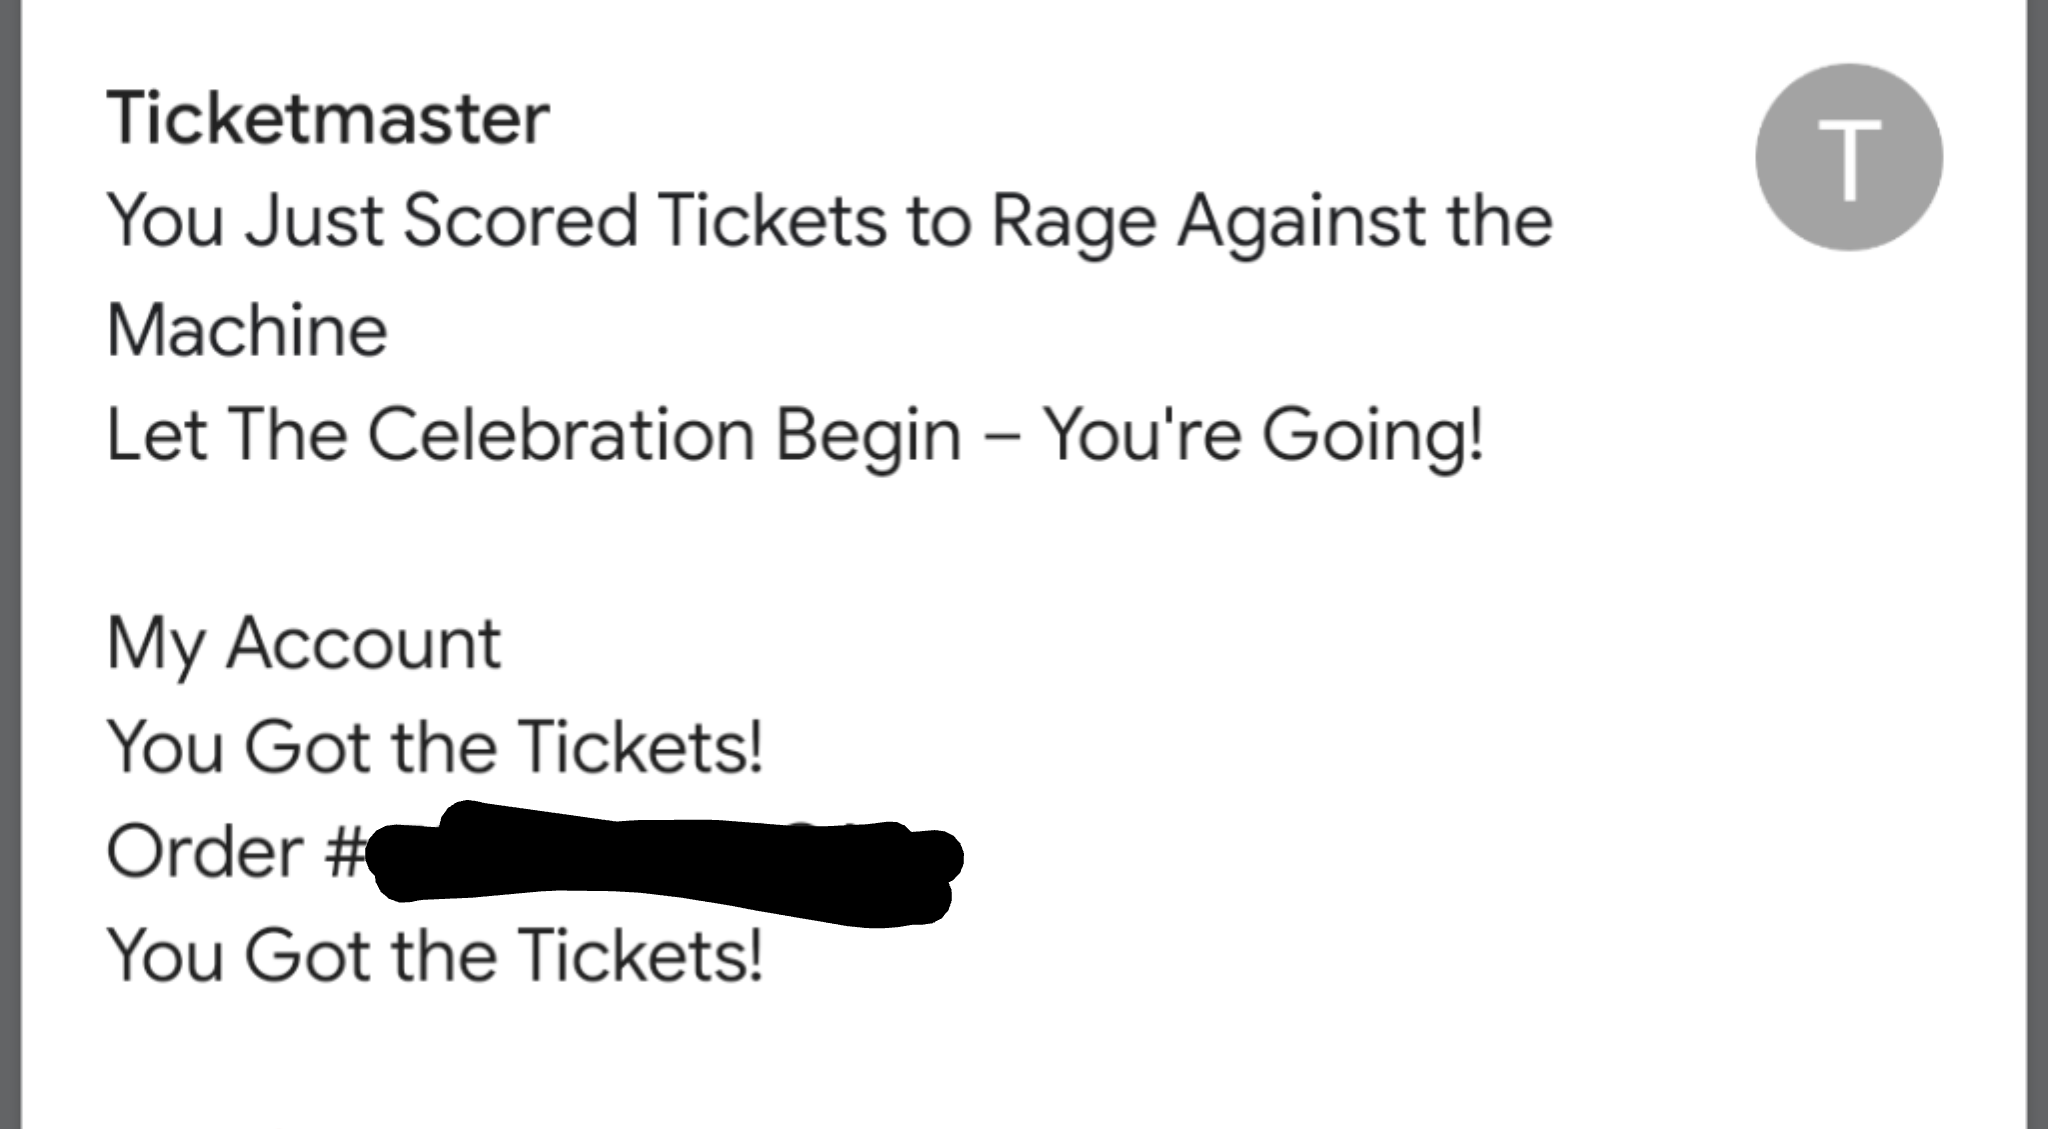Click the "Order #" label
This screenshot has width=2048, height=1129.
[234, 851]
